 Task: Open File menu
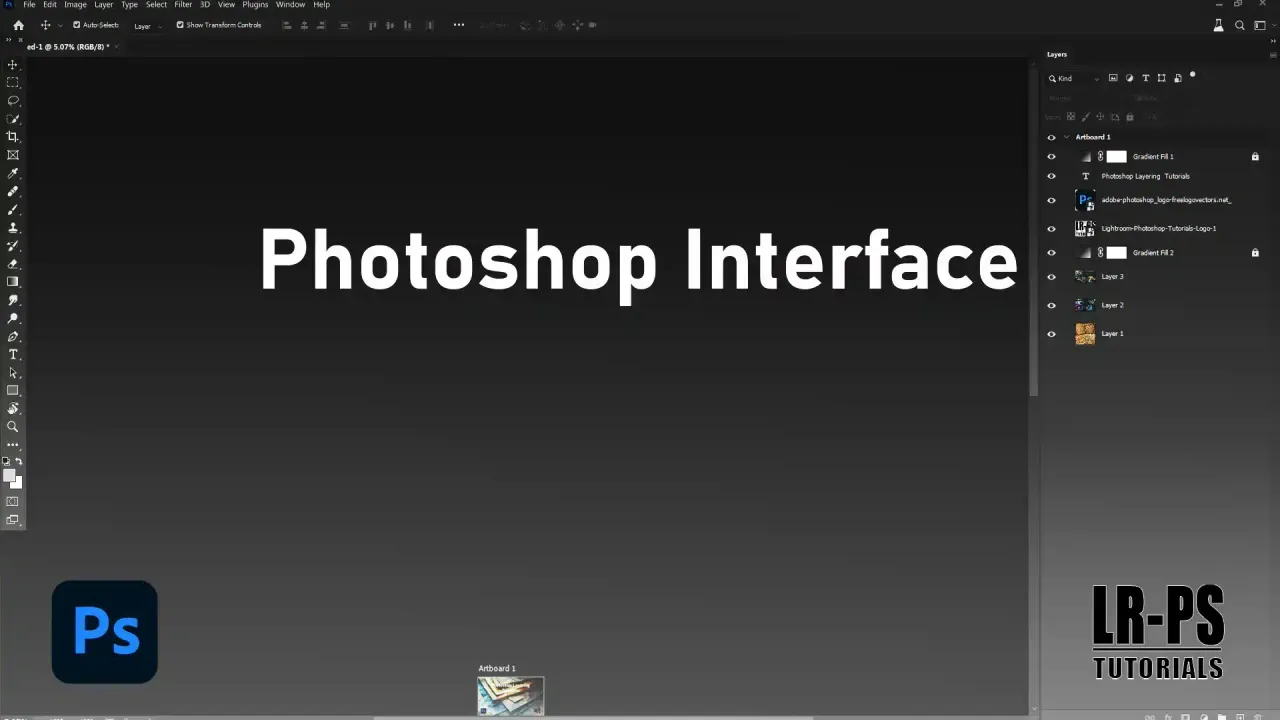(x=29, y=5)
